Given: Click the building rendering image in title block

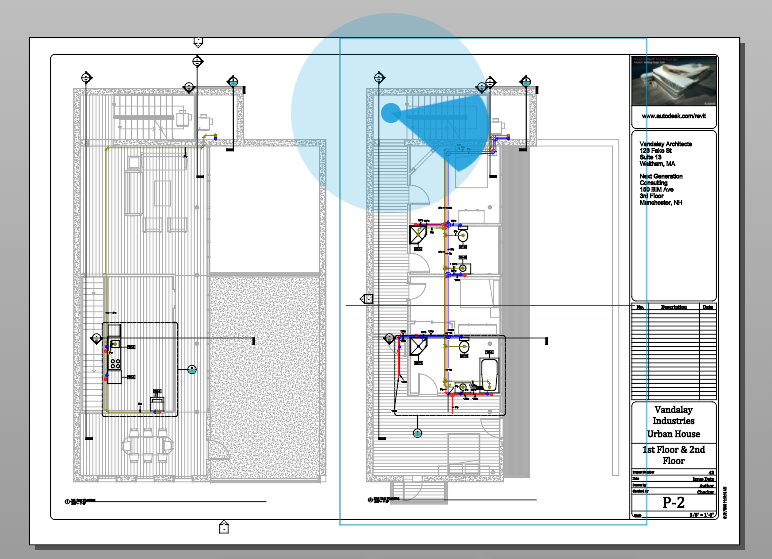Looking at the screenshot, I should coord(674,81).
